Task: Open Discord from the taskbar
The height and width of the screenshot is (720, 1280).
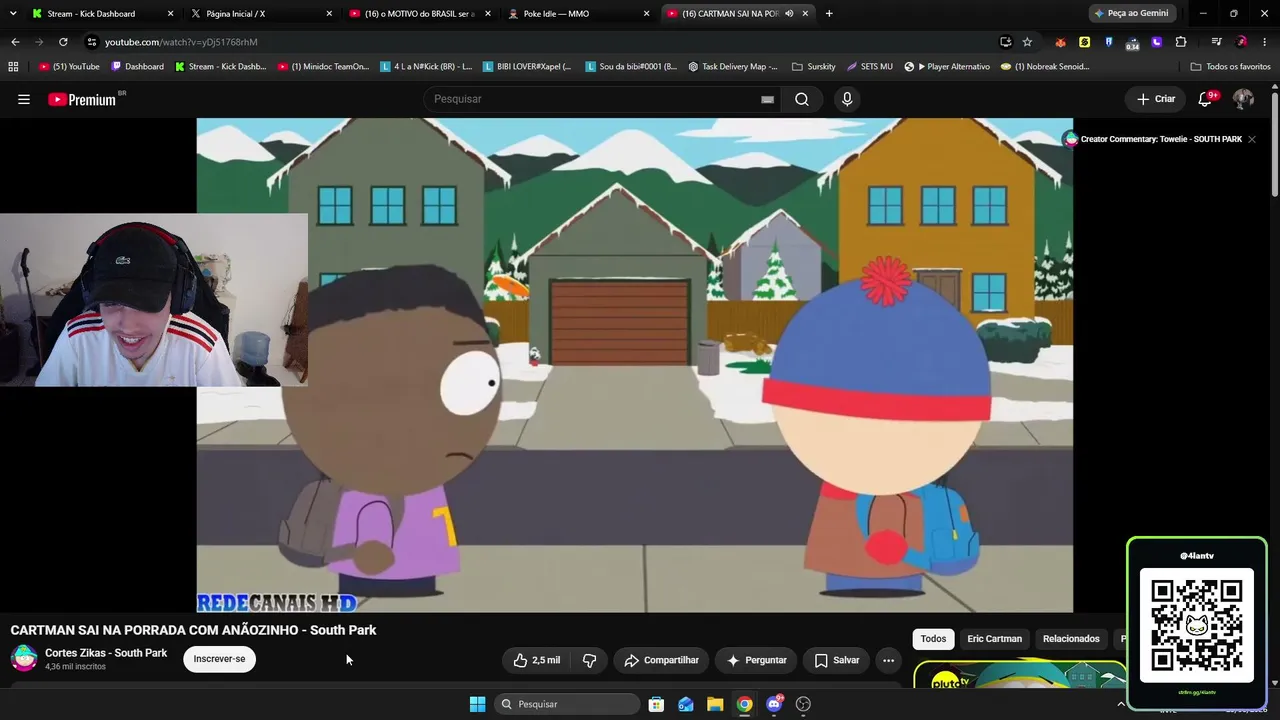Action: (774, 704)
